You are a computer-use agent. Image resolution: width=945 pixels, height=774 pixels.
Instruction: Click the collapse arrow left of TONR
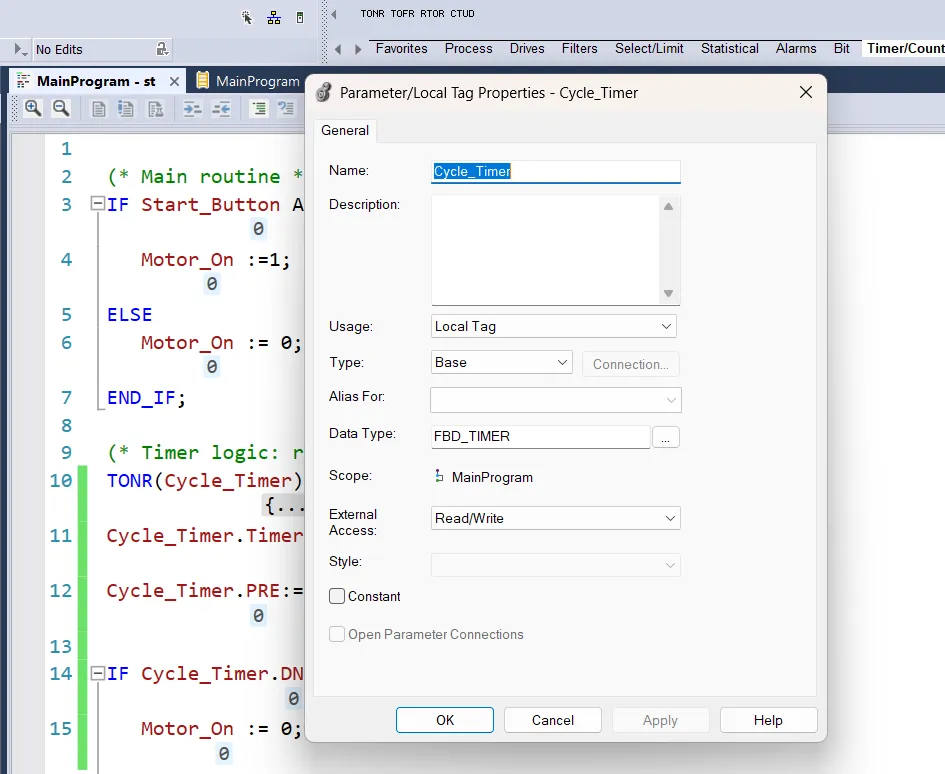334,14
